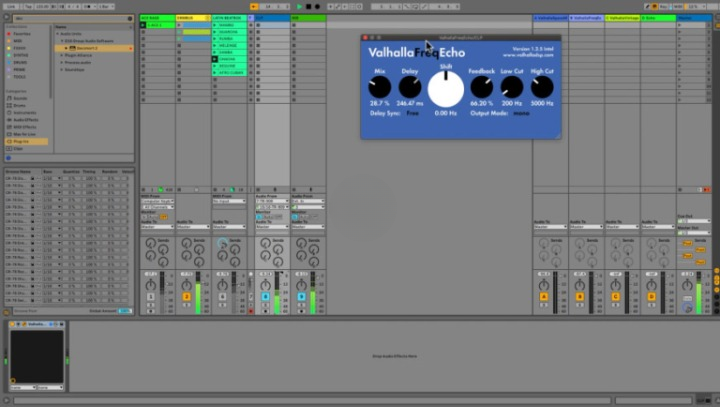Launch the MAMBO clip
Screen dimensions: 720x407
214,25
